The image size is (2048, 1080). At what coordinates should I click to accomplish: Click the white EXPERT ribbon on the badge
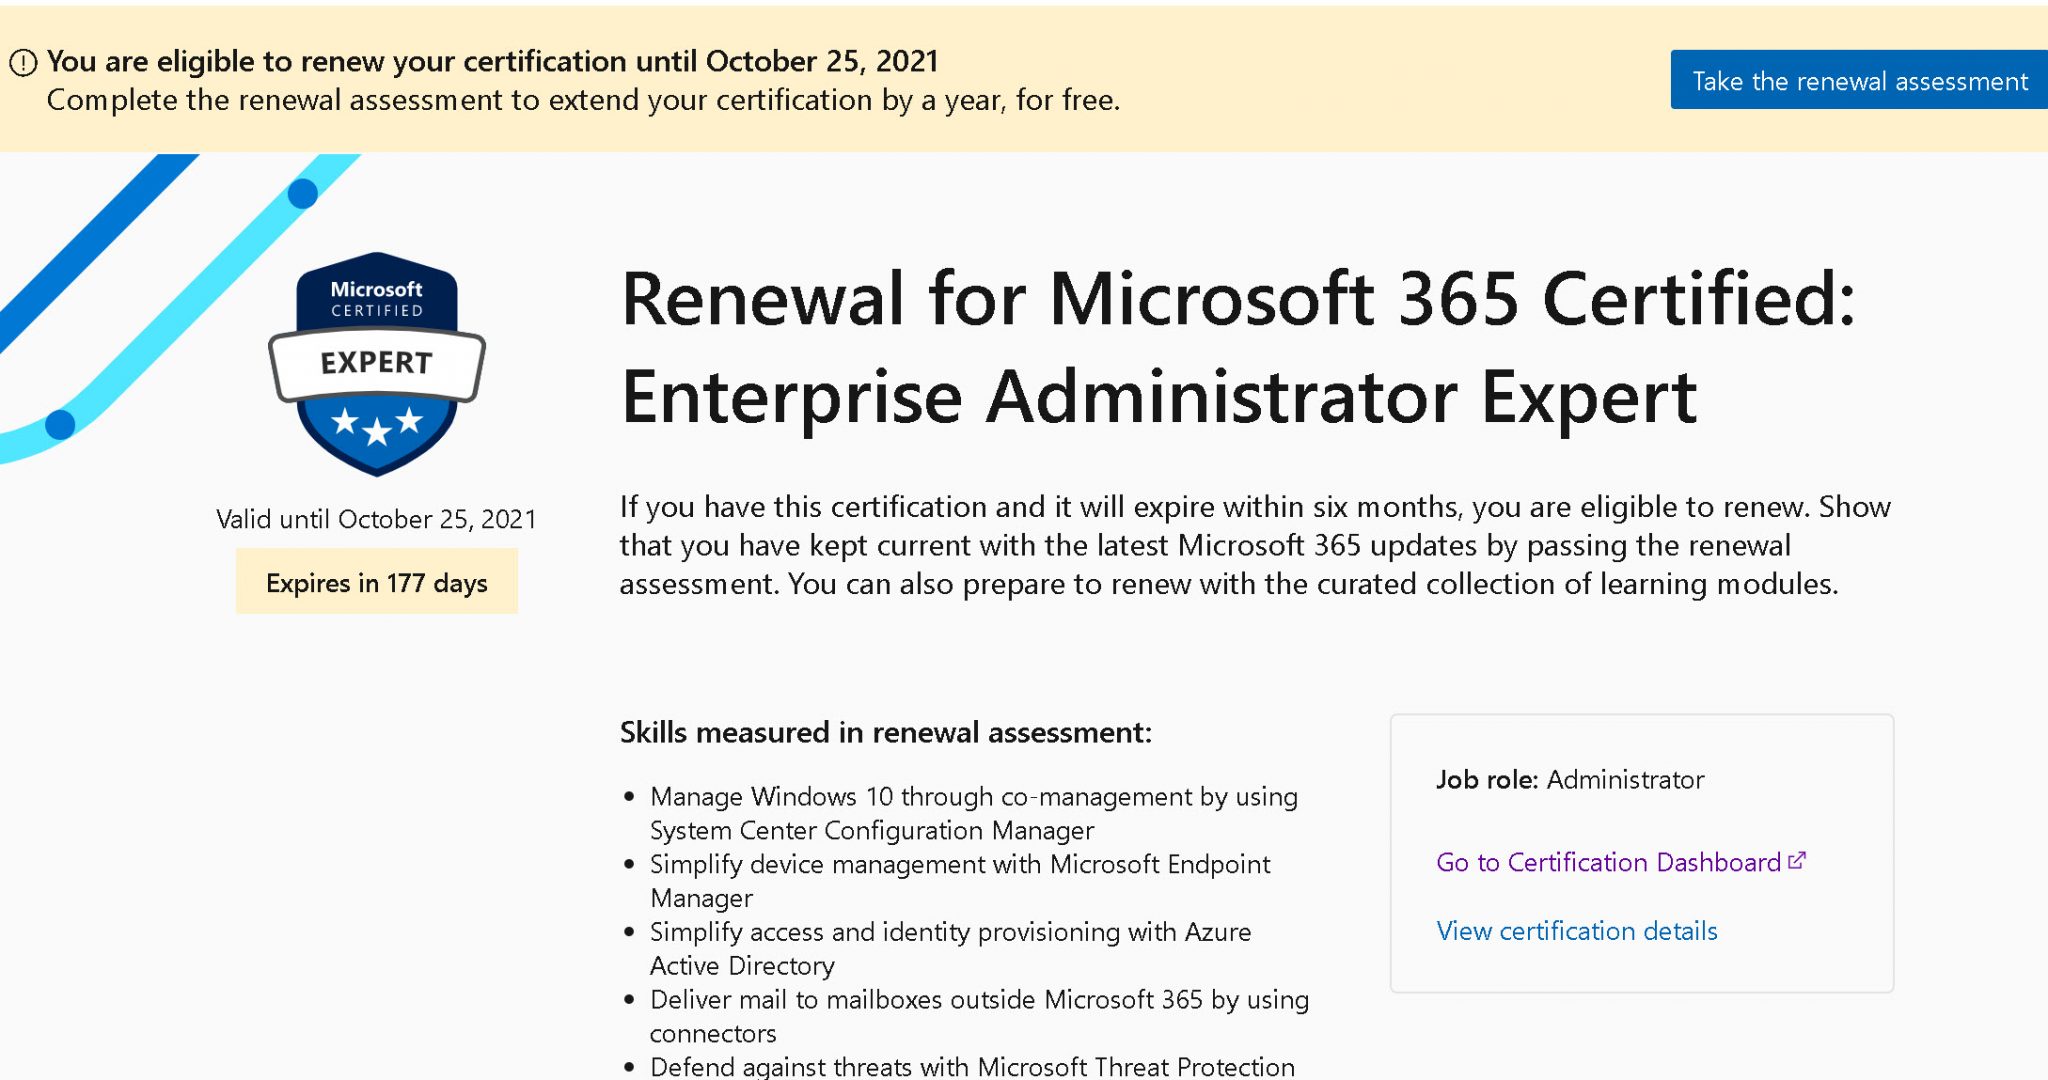pos(376,363)
